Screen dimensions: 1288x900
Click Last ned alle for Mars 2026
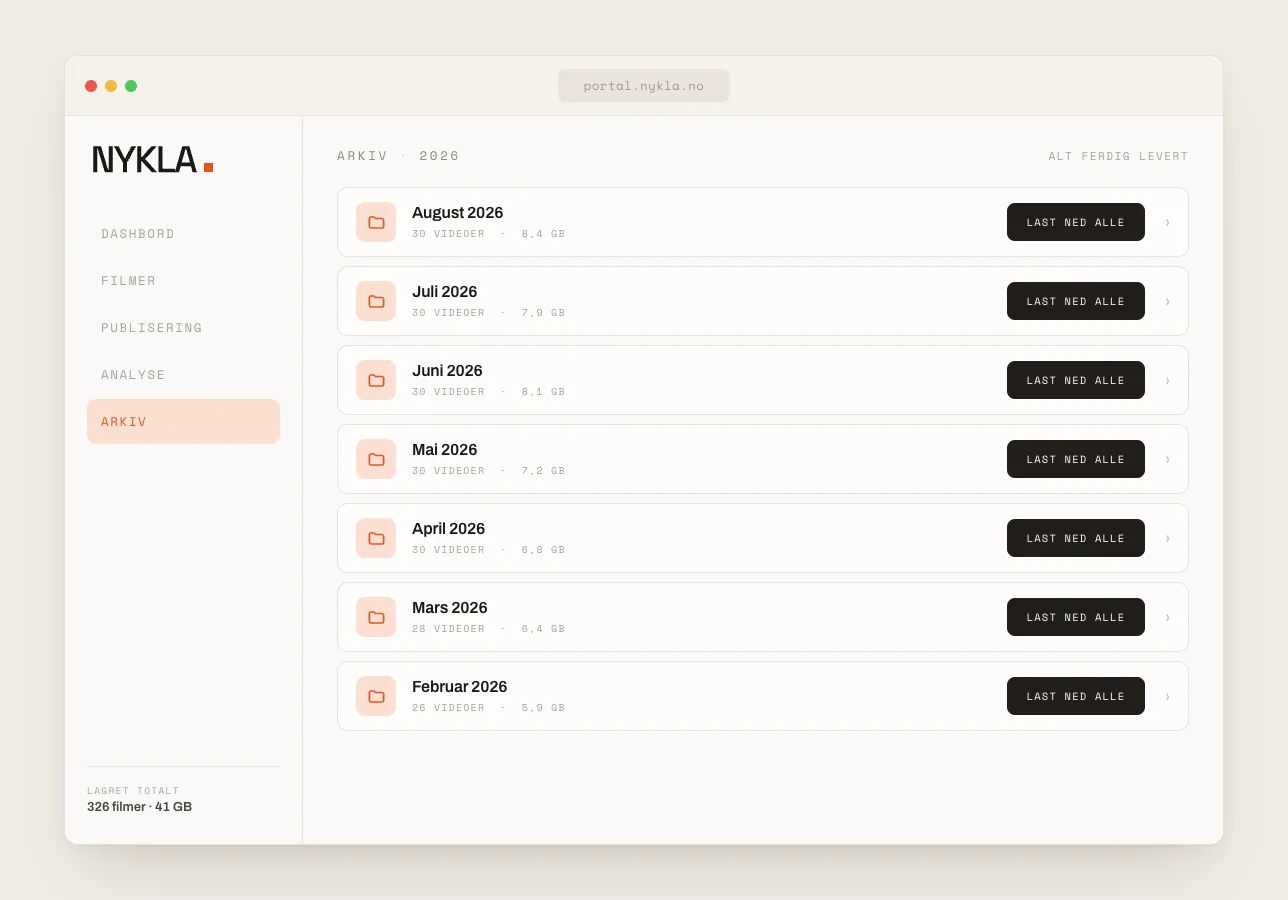pyautogui.click(x=1076, y=617)
